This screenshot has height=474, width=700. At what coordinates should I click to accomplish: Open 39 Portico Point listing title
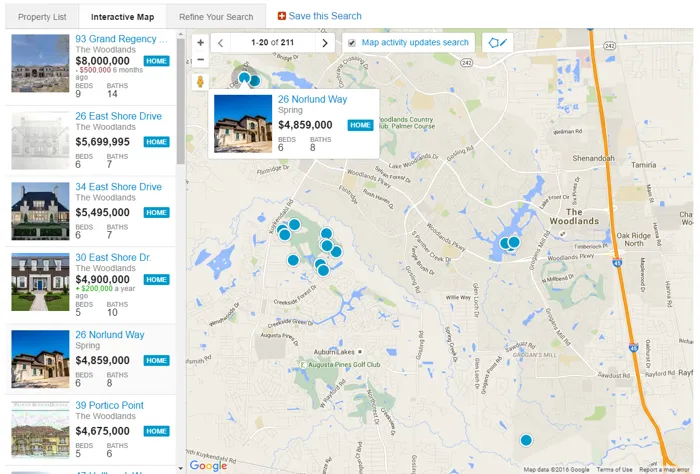click(x=109, y=405)
